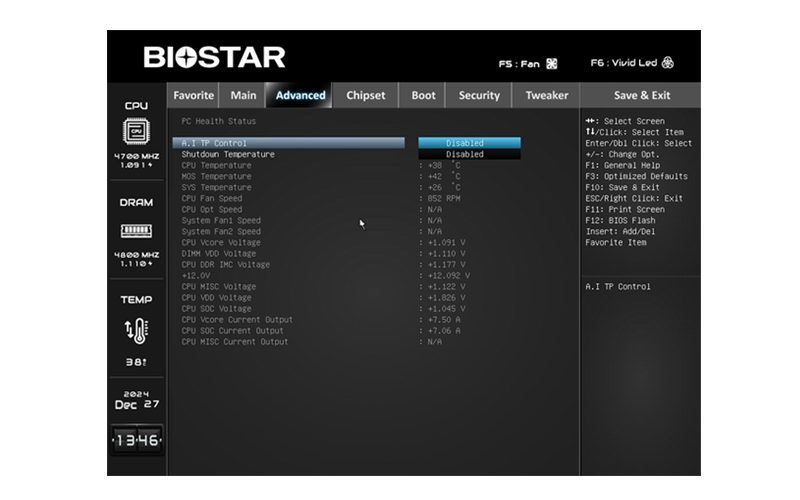
Task: Click the +12.092 V value
Action: (449, 276)
